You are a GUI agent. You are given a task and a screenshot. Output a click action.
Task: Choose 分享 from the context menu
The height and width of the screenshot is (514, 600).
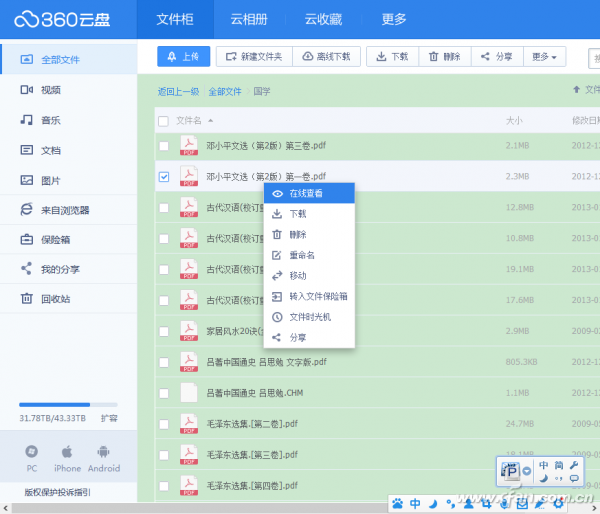coord(309,338)
